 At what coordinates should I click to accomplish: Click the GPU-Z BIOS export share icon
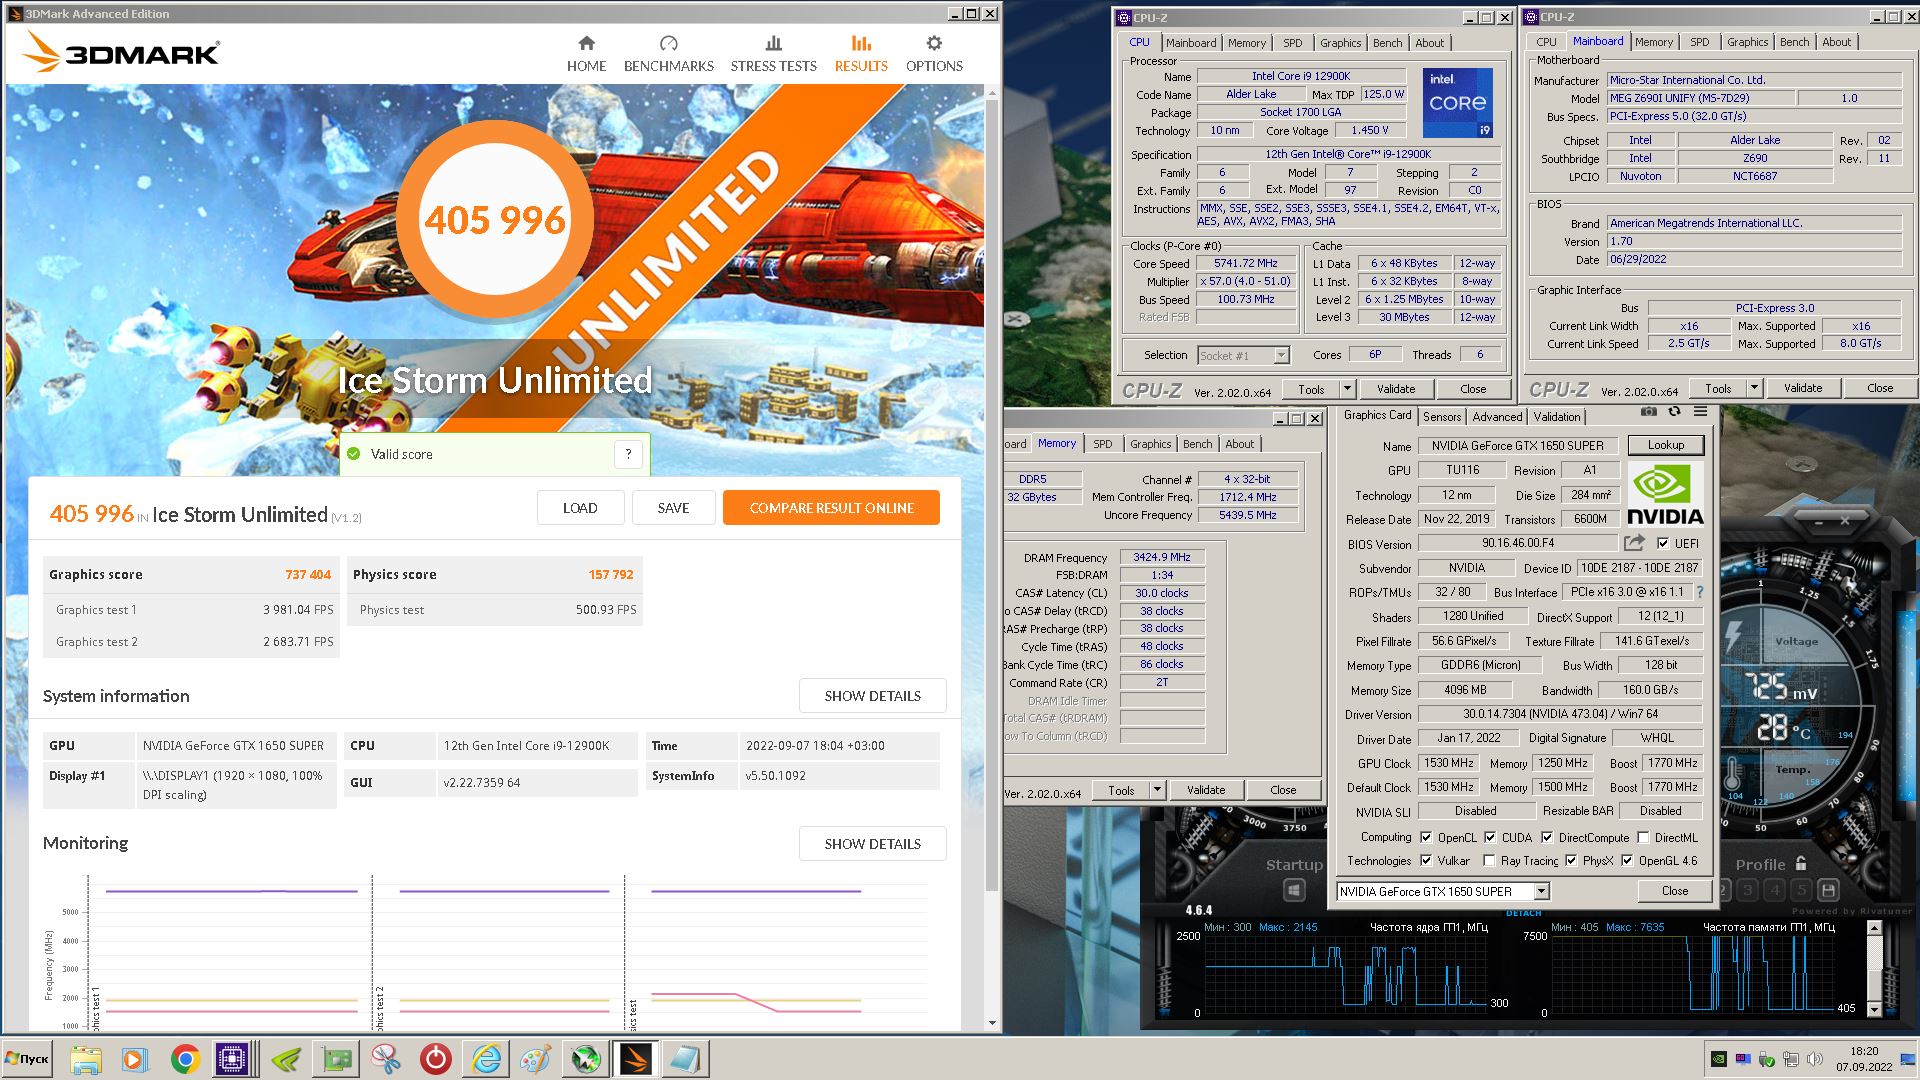(1634, 543)
